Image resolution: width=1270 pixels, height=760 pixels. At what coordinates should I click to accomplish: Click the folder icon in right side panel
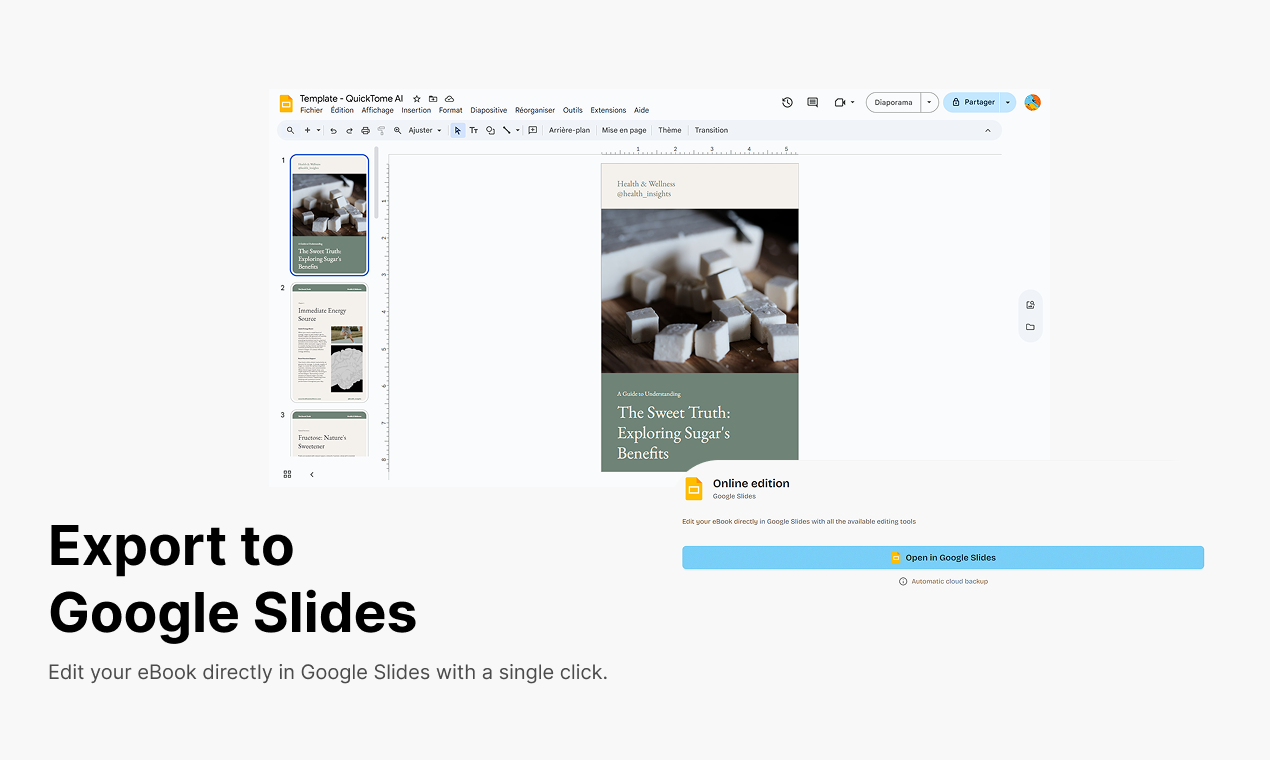pyautogui.click(x=1030, y=327)
